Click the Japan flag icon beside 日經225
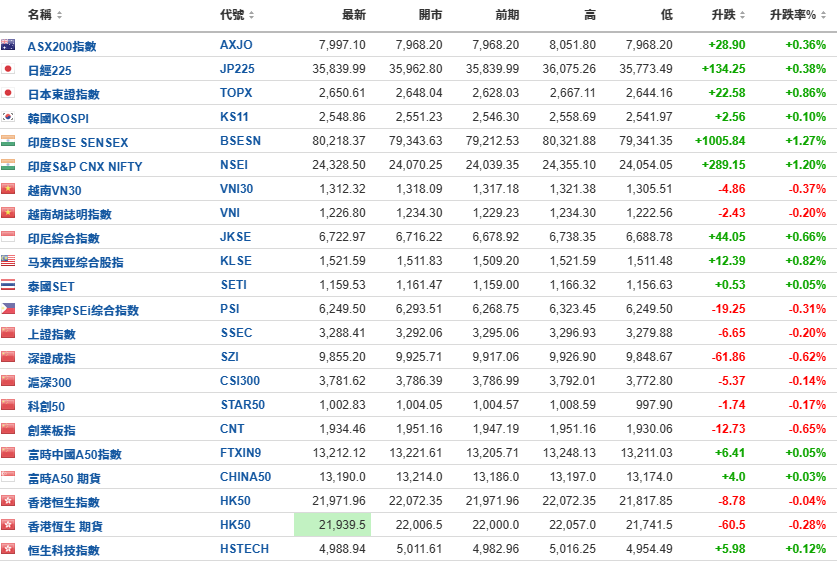Screen dimensions: 837x564 pos(8,69)
